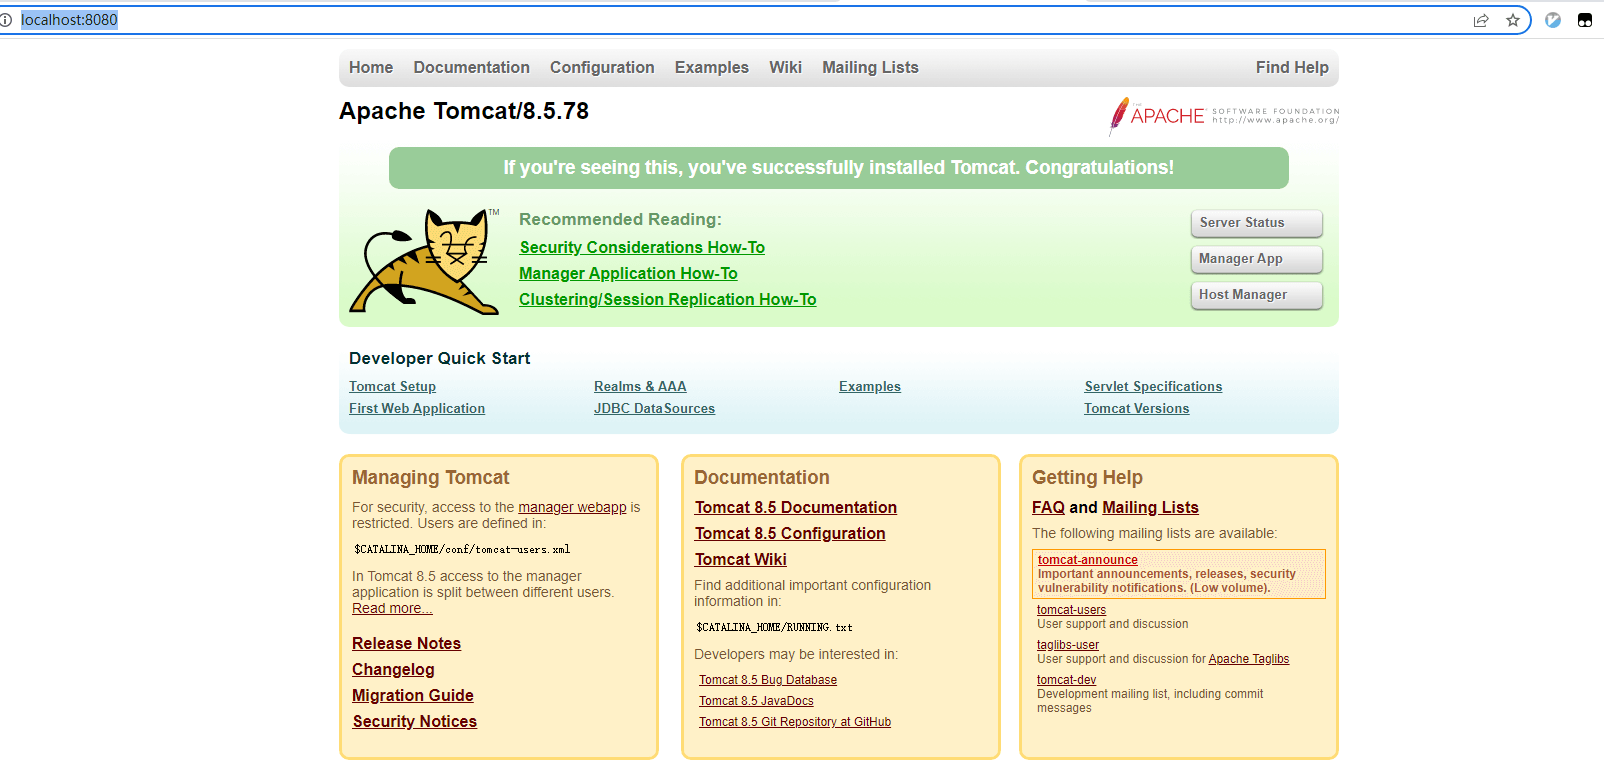Open First Web Application link

point(417,408)
